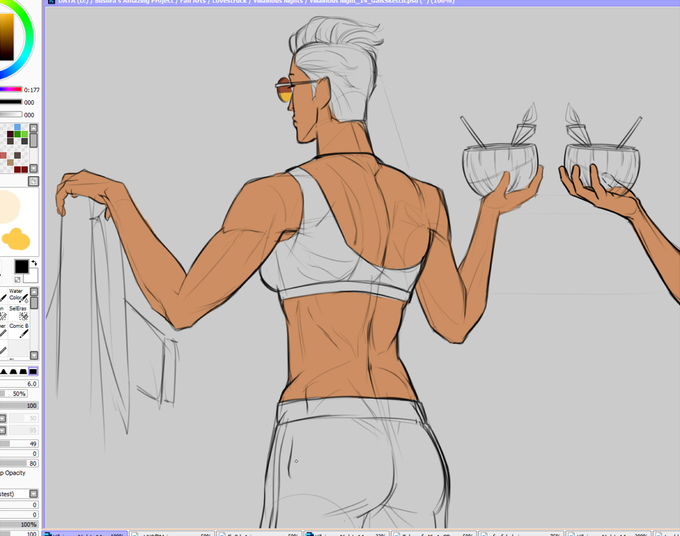Click the brush tray scrollbar thumb

coord(34,302)
